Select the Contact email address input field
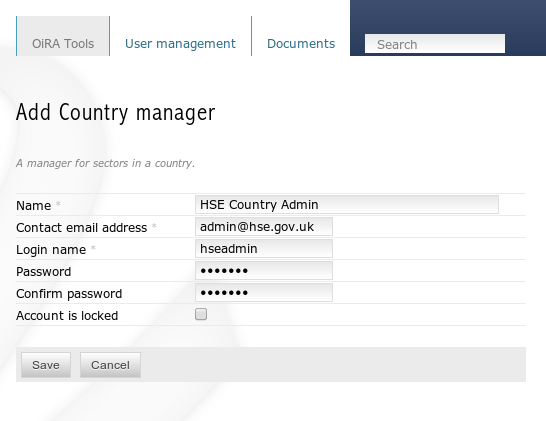This screenshot has height=421, width=546. point(264,227)
